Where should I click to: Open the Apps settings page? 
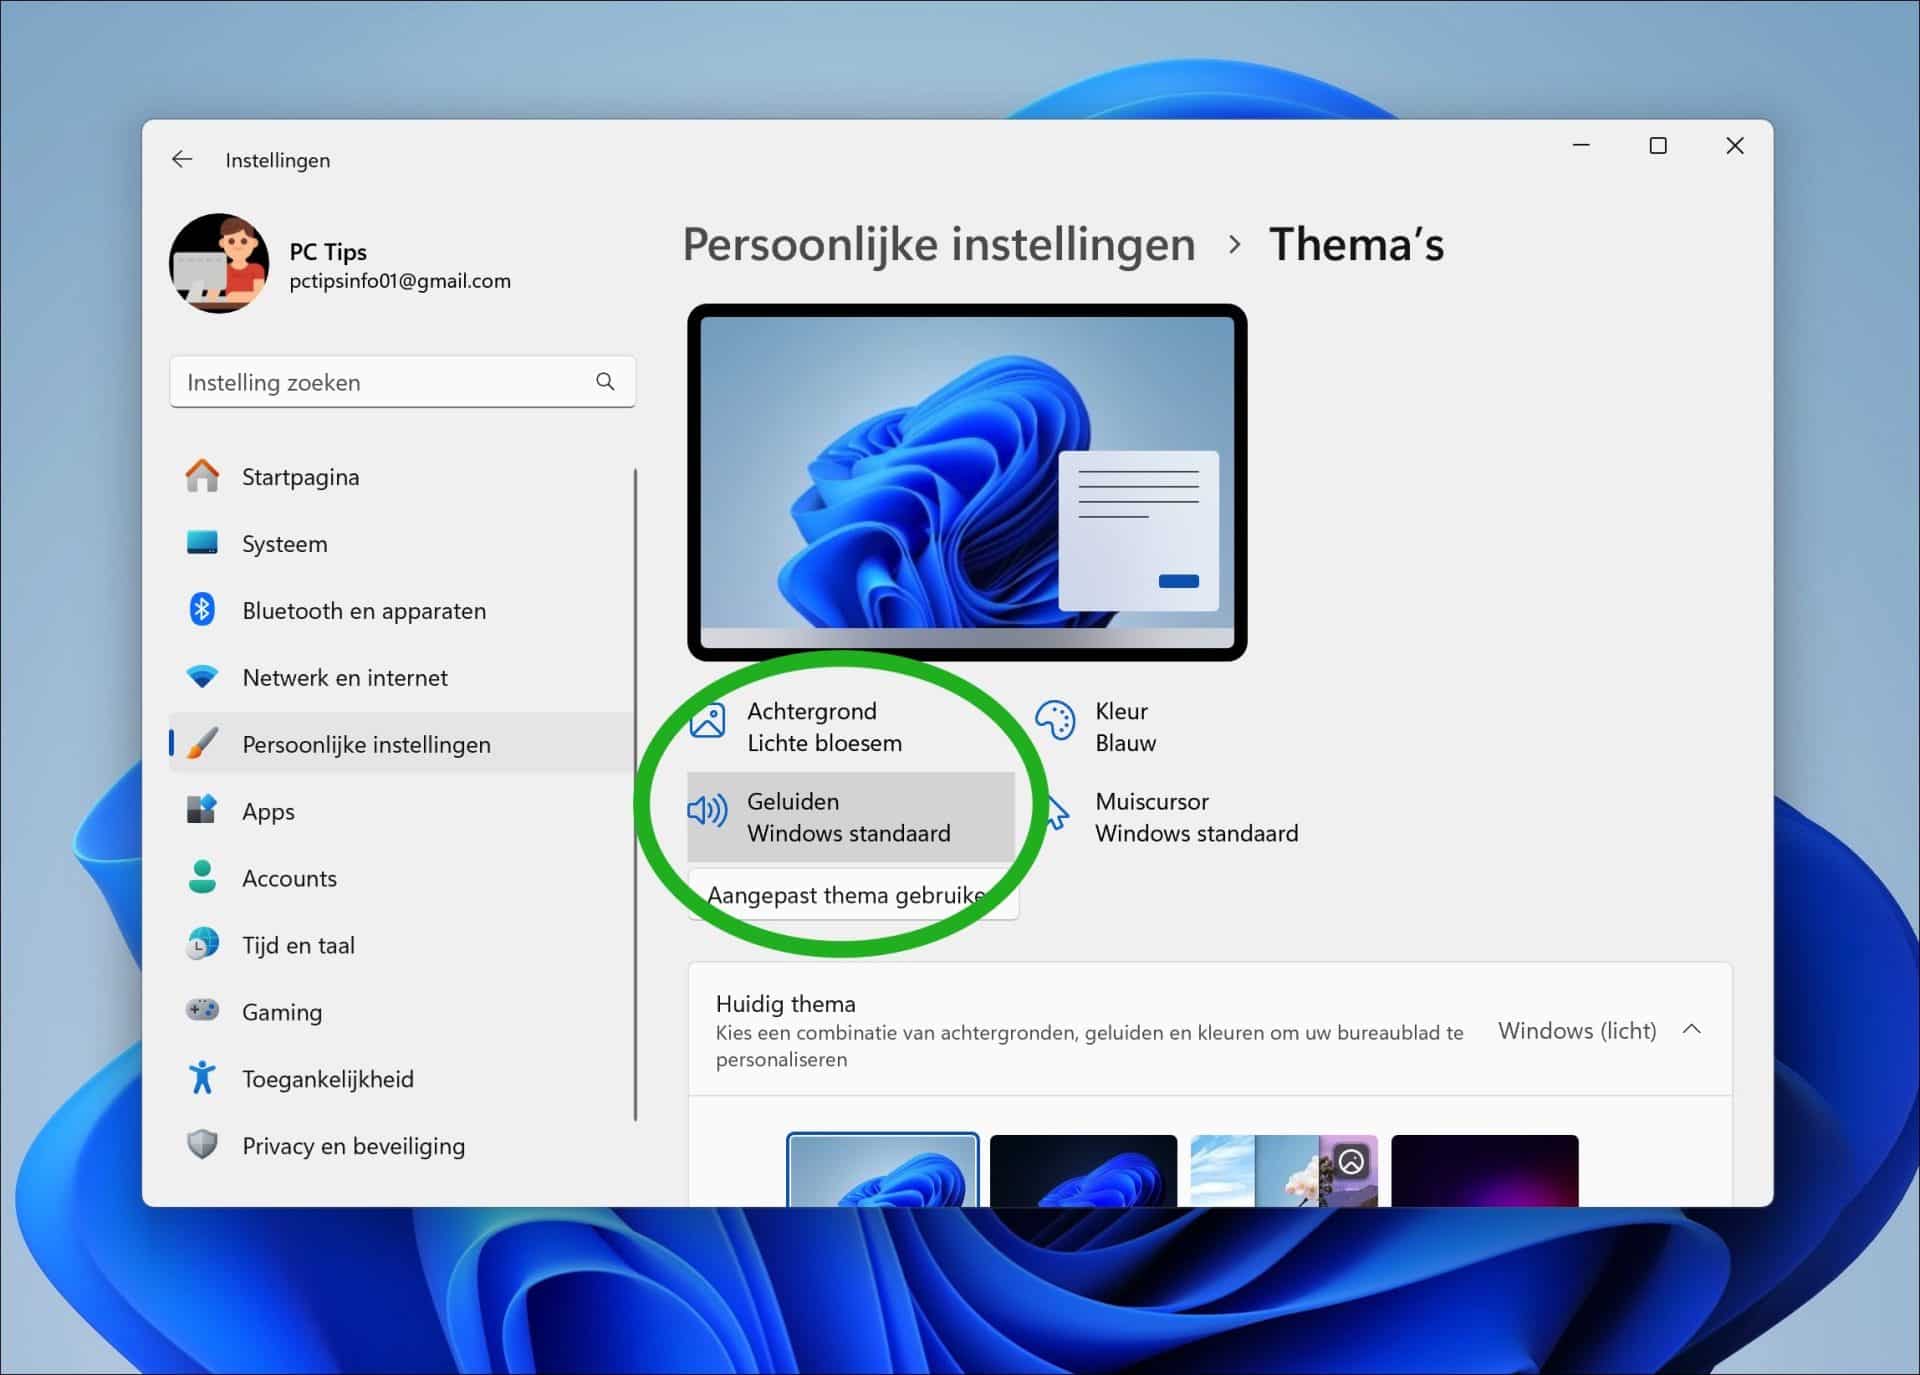pos(402,811)
